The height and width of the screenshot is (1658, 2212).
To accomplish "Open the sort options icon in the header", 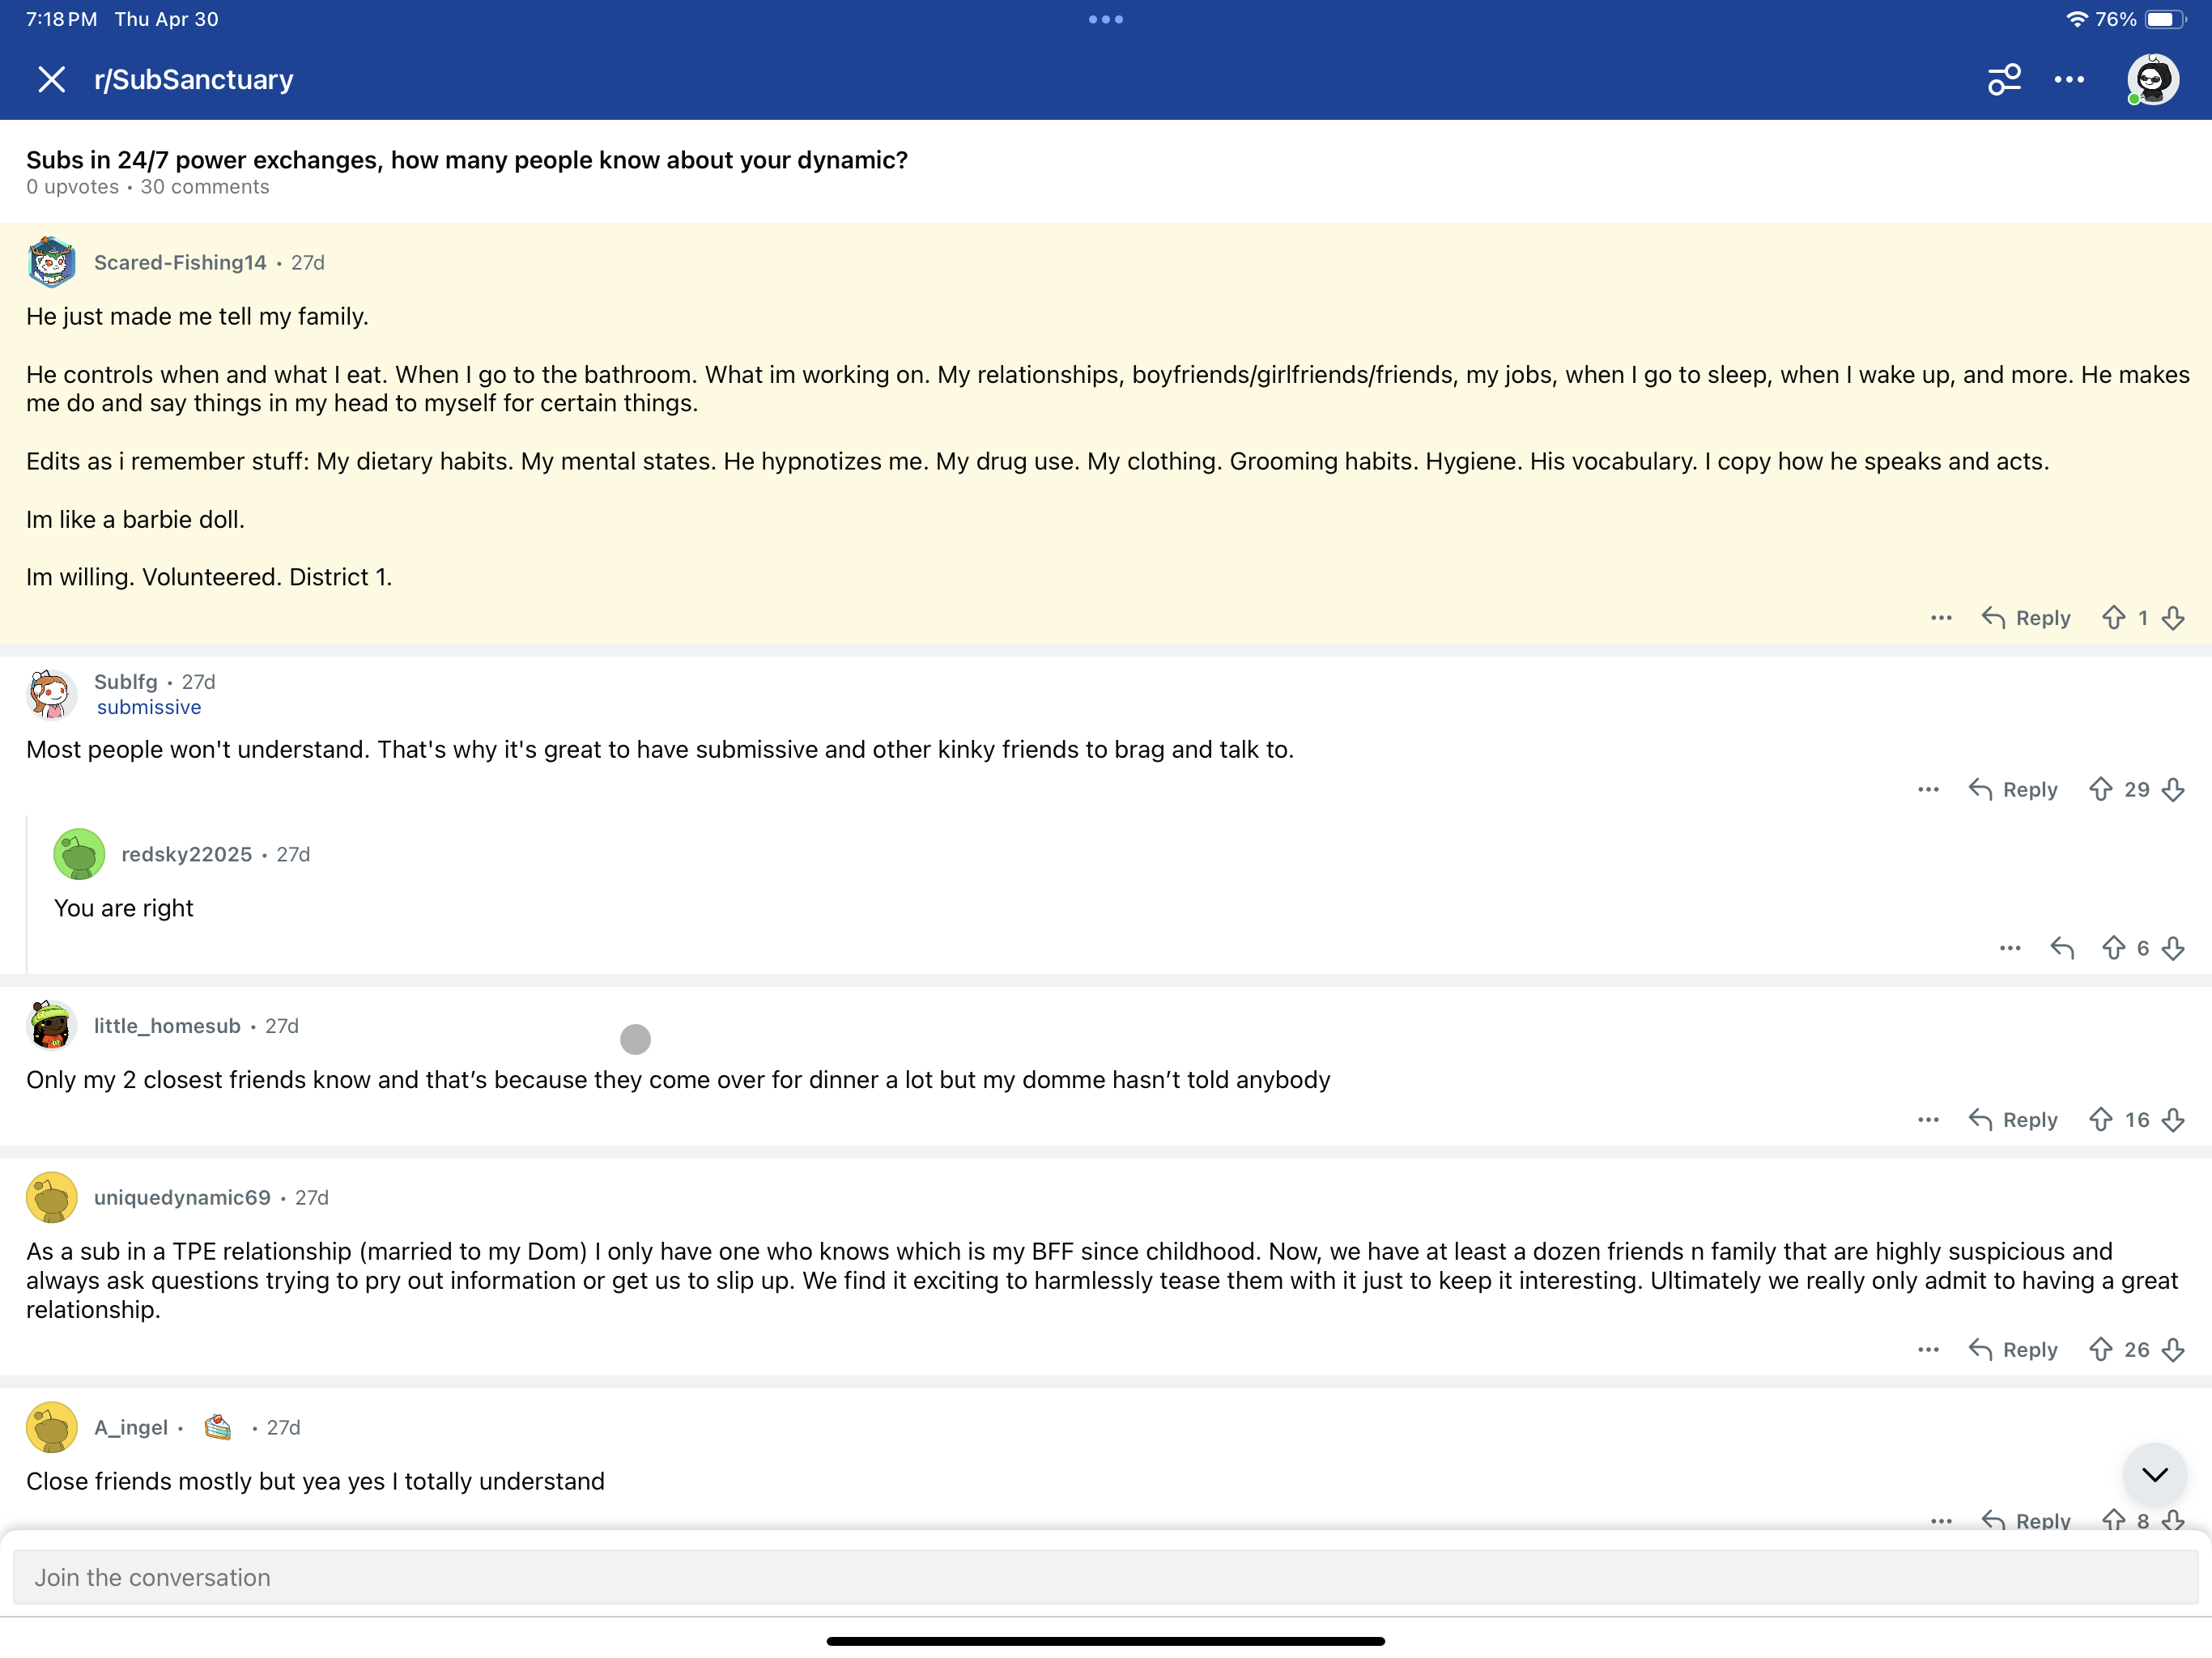I will [2004, 79].
